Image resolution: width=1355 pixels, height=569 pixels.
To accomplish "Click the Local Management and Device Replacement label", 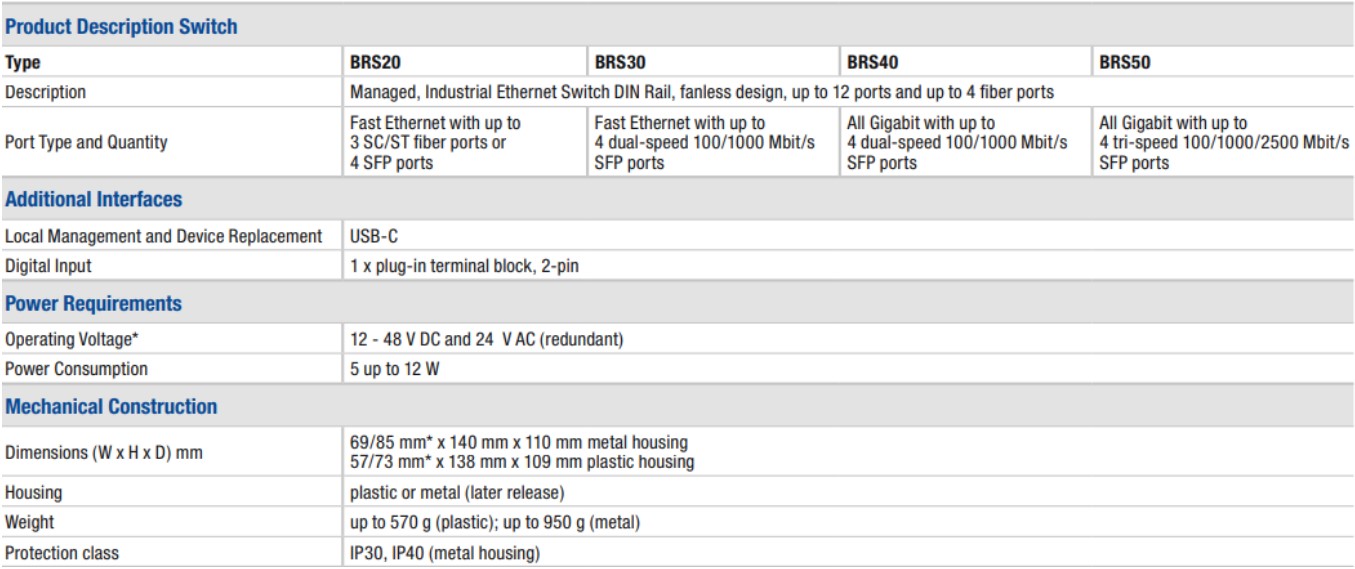I will click(x=164, y=237).
